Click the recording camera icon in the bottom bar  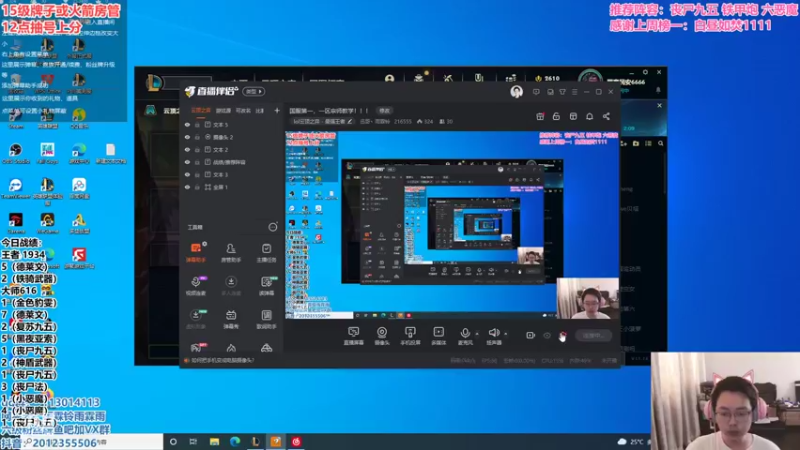pyautogui.click(x=531, y=335)
